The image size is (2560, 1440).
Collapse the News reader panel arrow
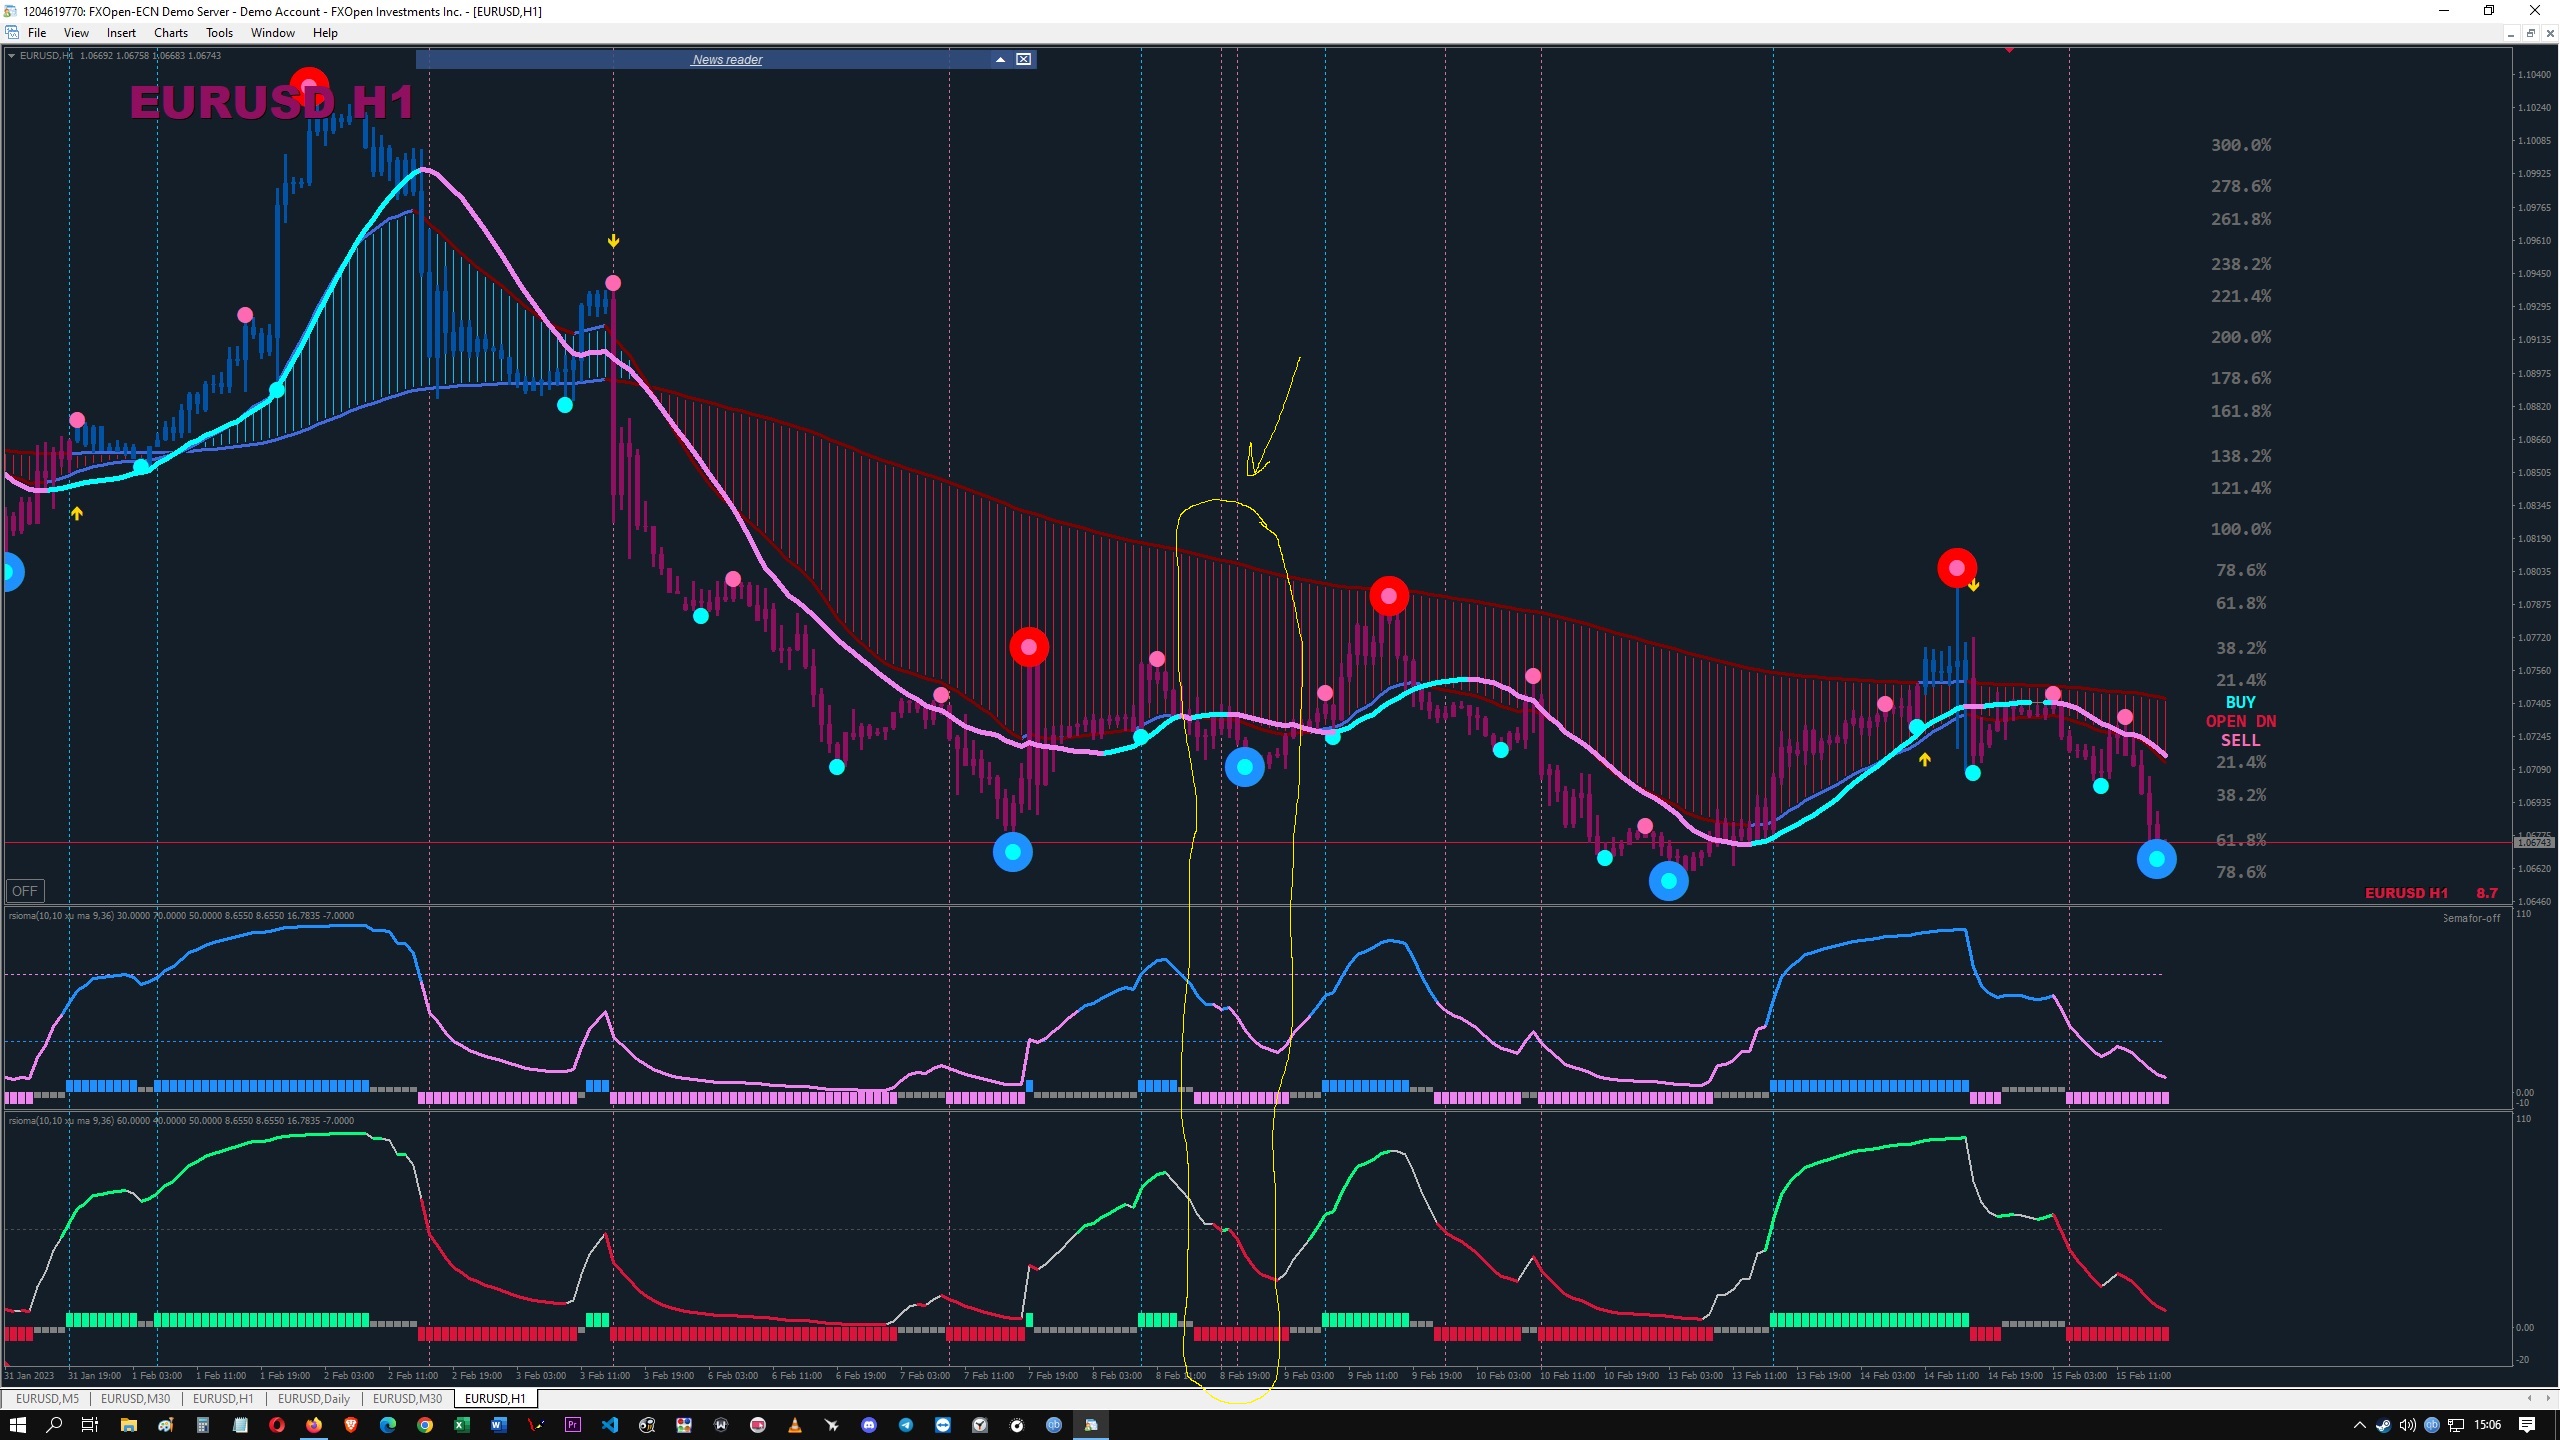(1000, 60)
